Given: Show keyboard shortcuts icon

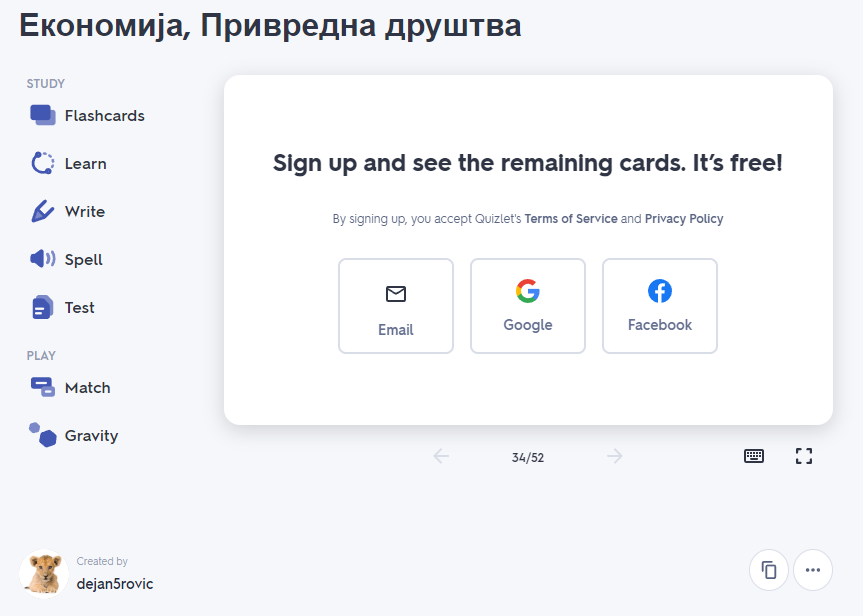Looking at the screenshot, I should pos(753,456).
